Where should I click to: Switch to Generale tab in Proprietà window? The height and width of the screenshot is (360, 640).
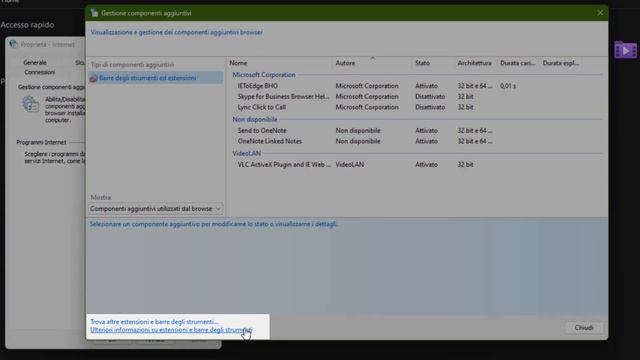click(35, 62)
